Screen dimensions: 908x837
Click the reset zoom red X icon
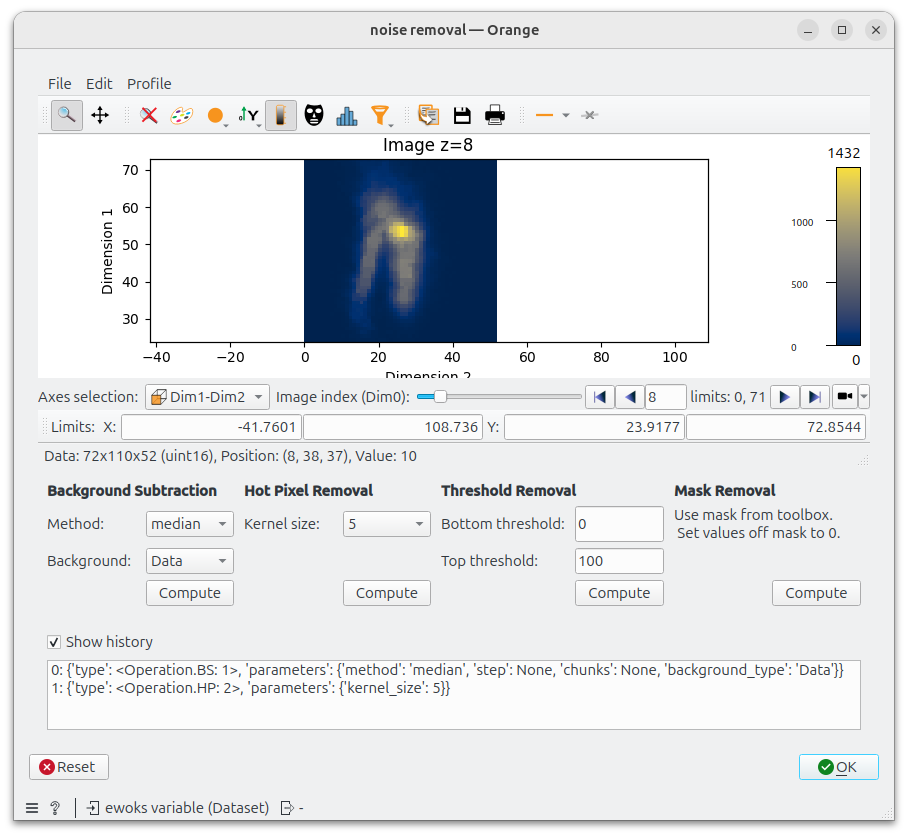pyautogui.click(x=149, y=115)
